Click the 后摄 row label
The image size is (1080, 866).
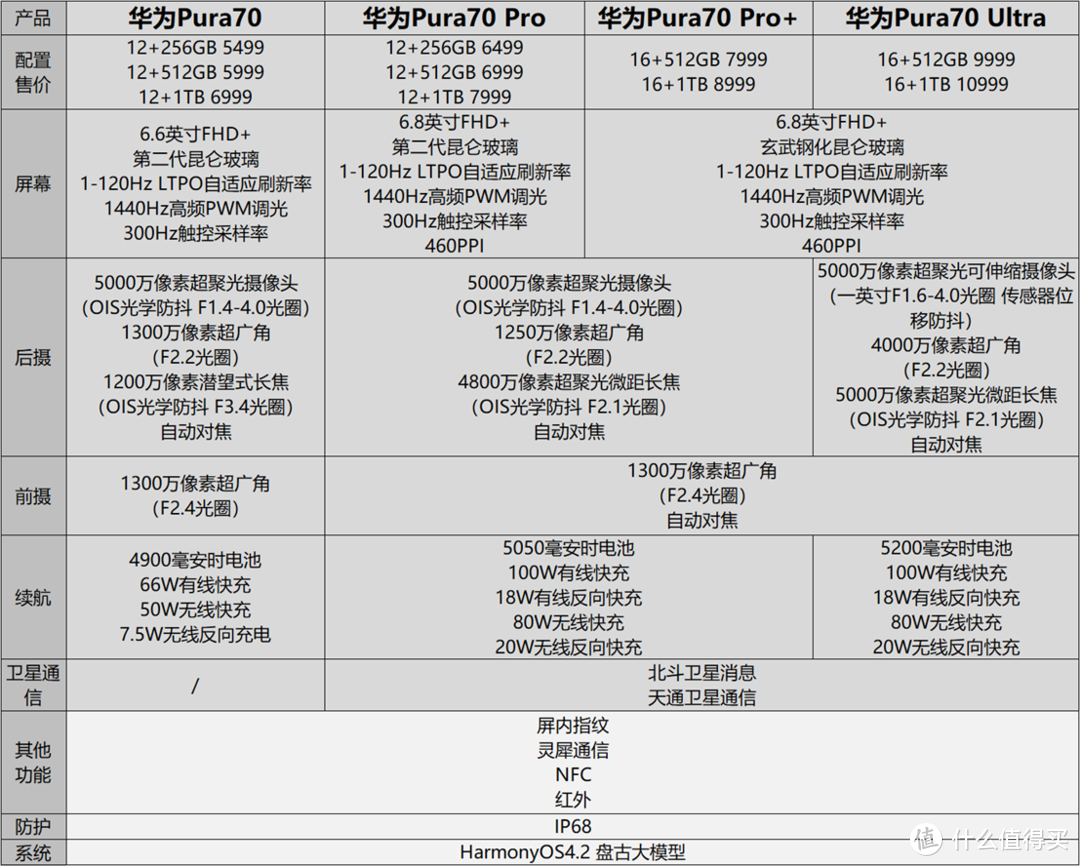[x=33, y=357]
